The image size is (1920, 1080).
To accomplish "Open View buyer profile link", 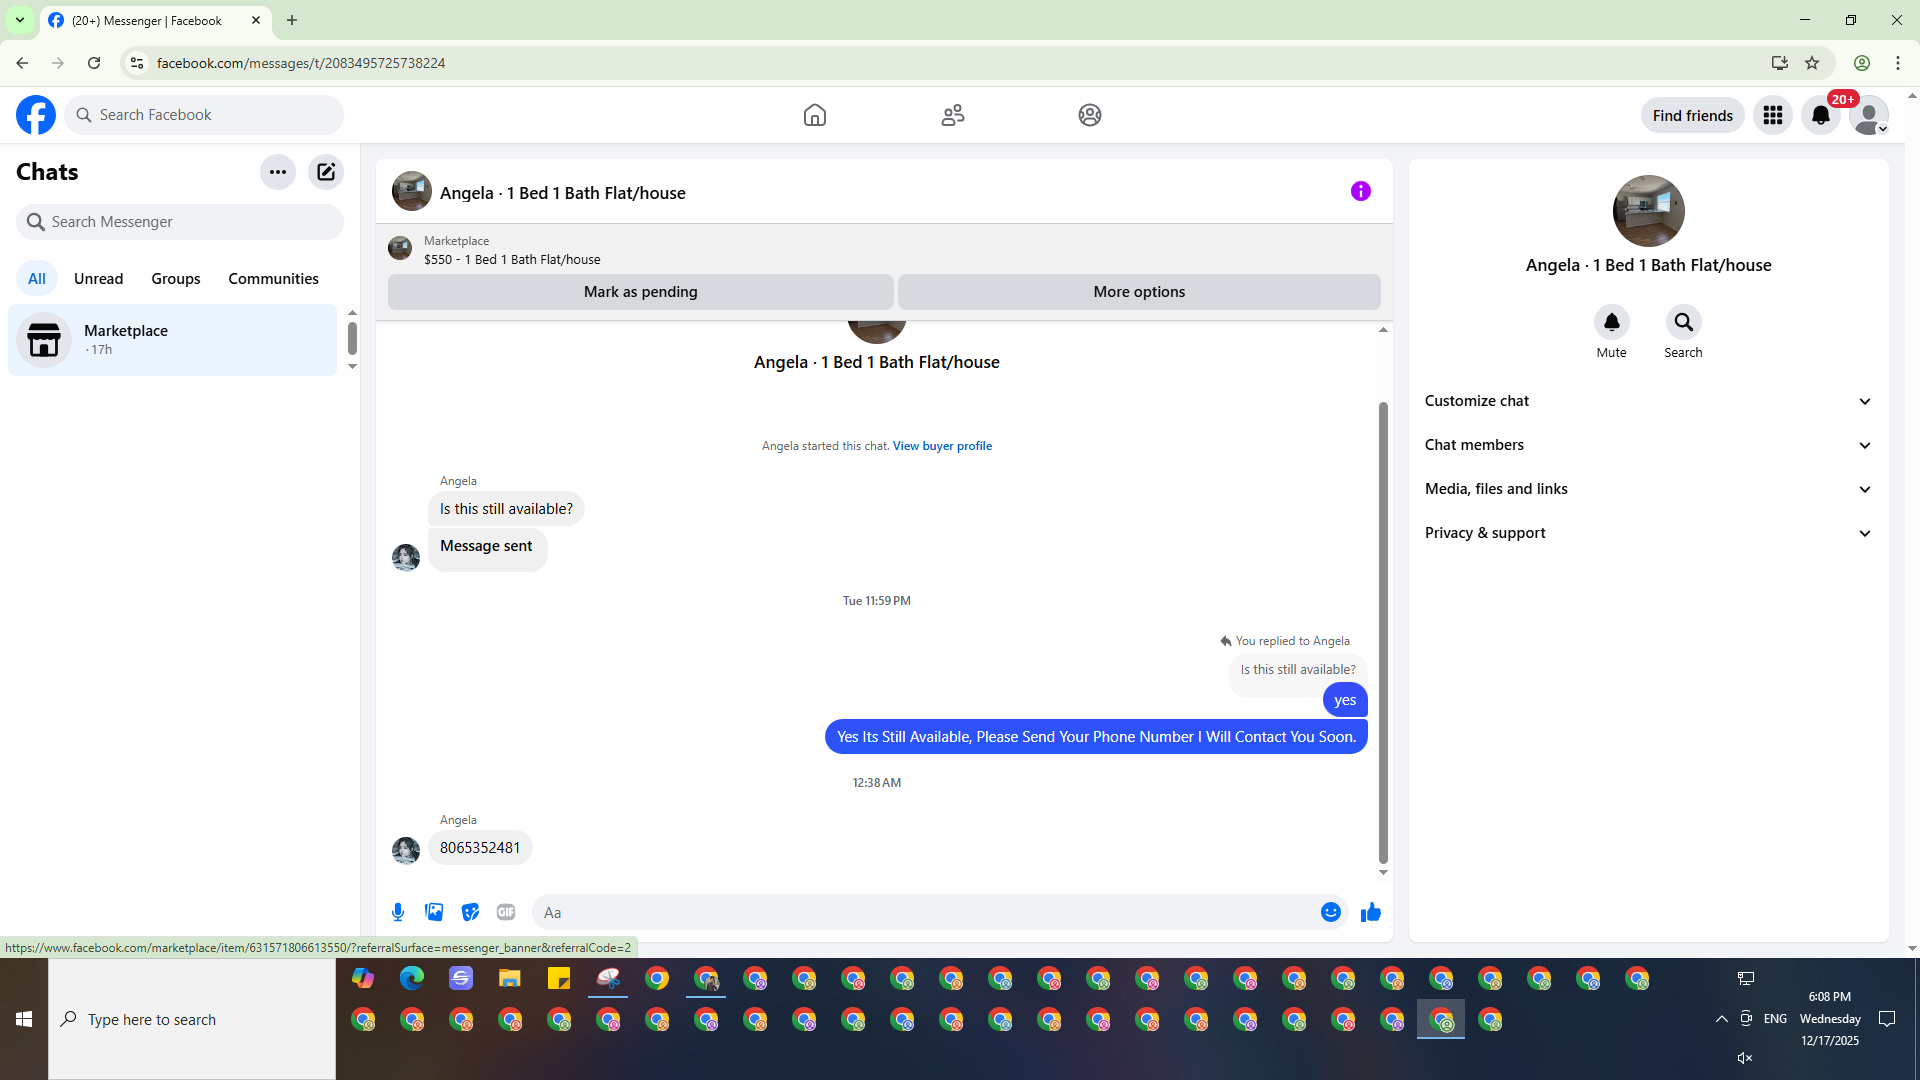I will click(x=942, y=446).
